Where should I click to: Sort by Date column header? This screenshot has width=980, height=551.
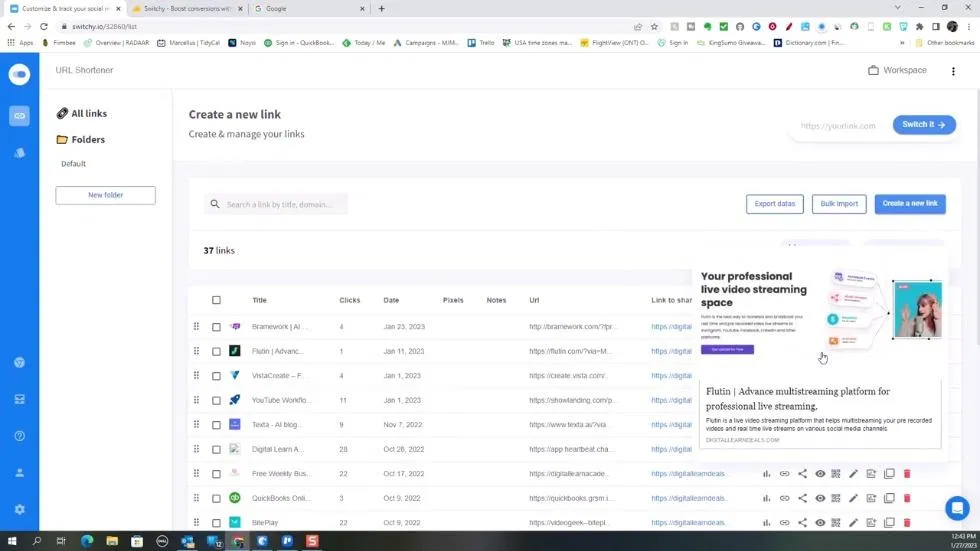click(x=391, y=300)
